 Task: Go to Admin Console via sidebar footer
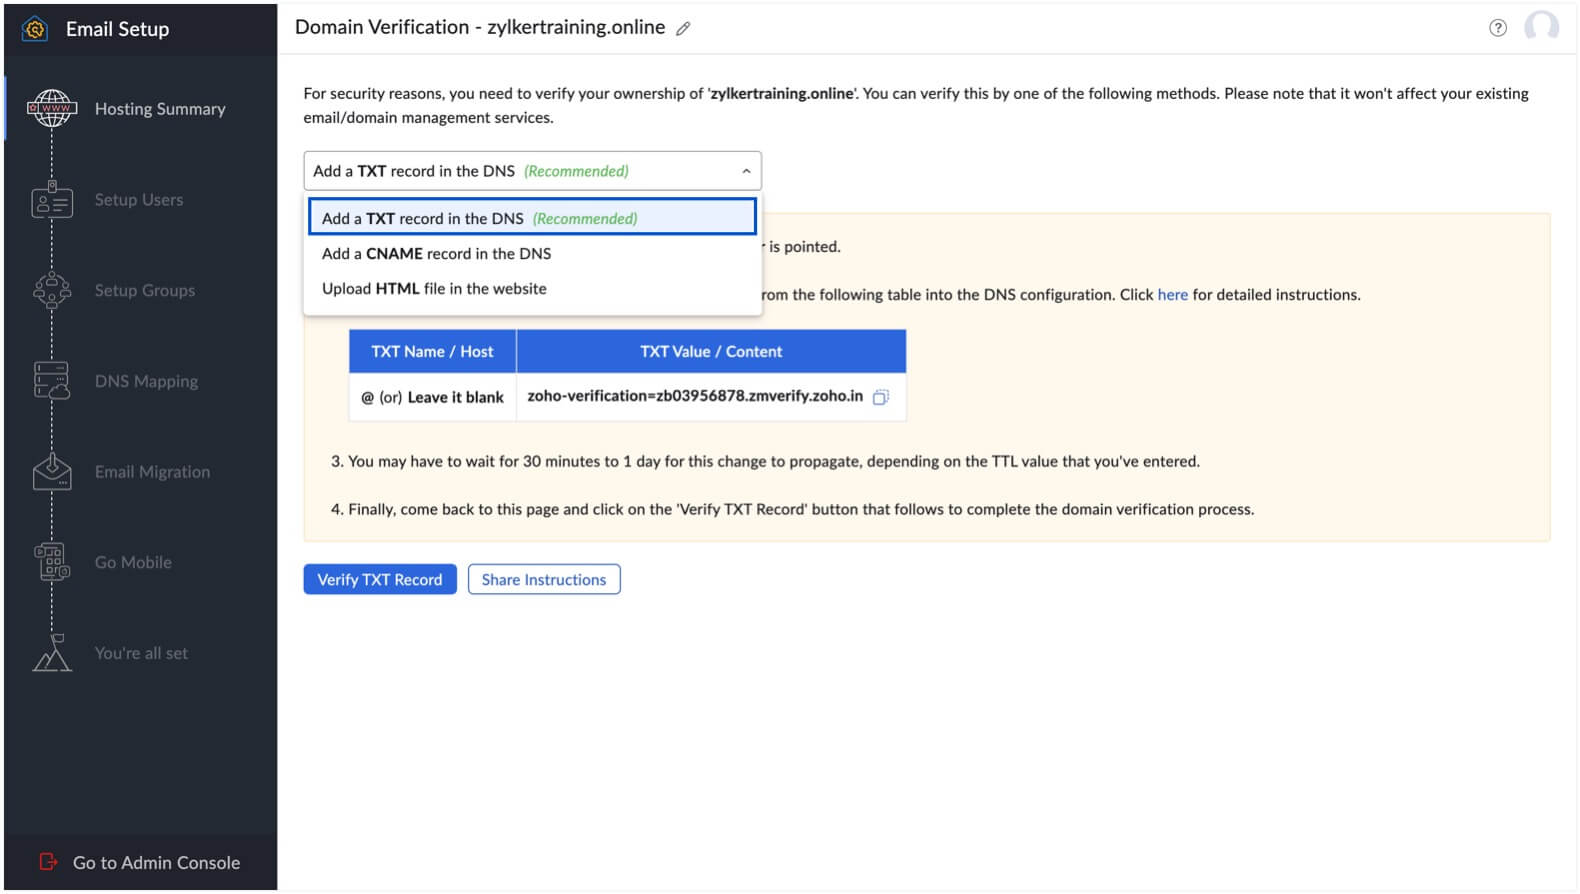[x=155, y=862]
